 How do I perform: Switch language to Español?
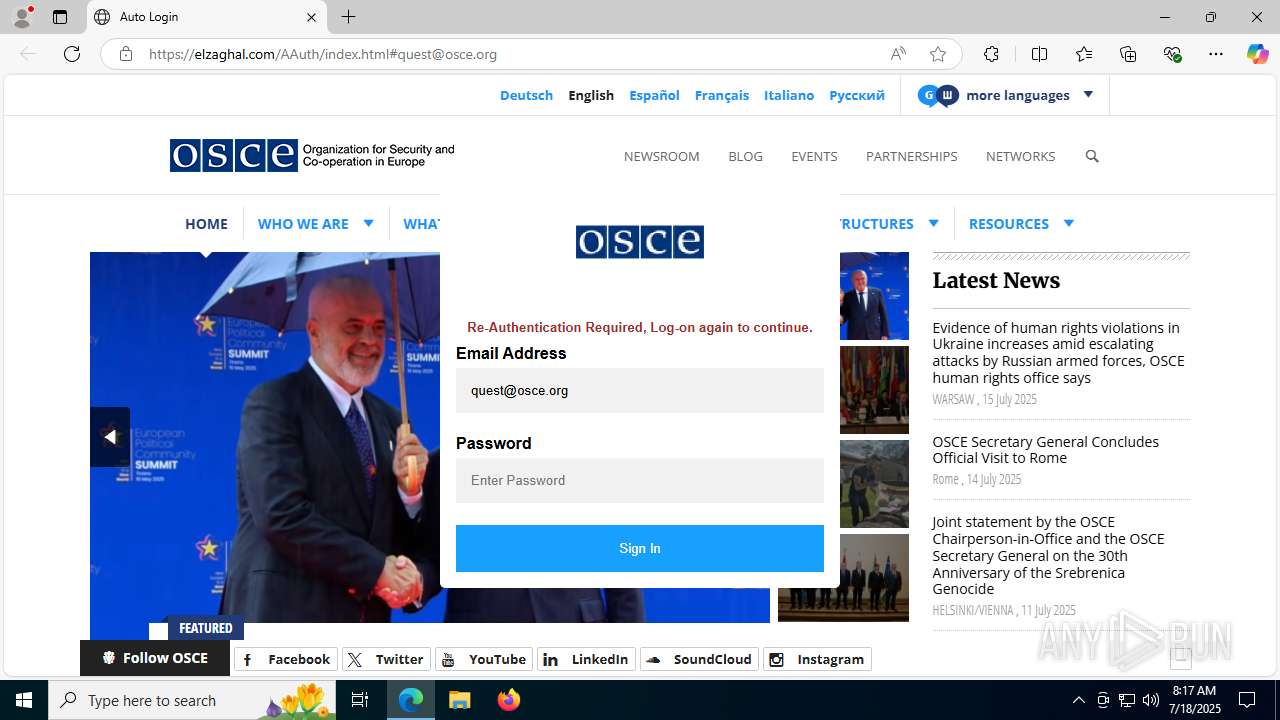coord(654,95)
